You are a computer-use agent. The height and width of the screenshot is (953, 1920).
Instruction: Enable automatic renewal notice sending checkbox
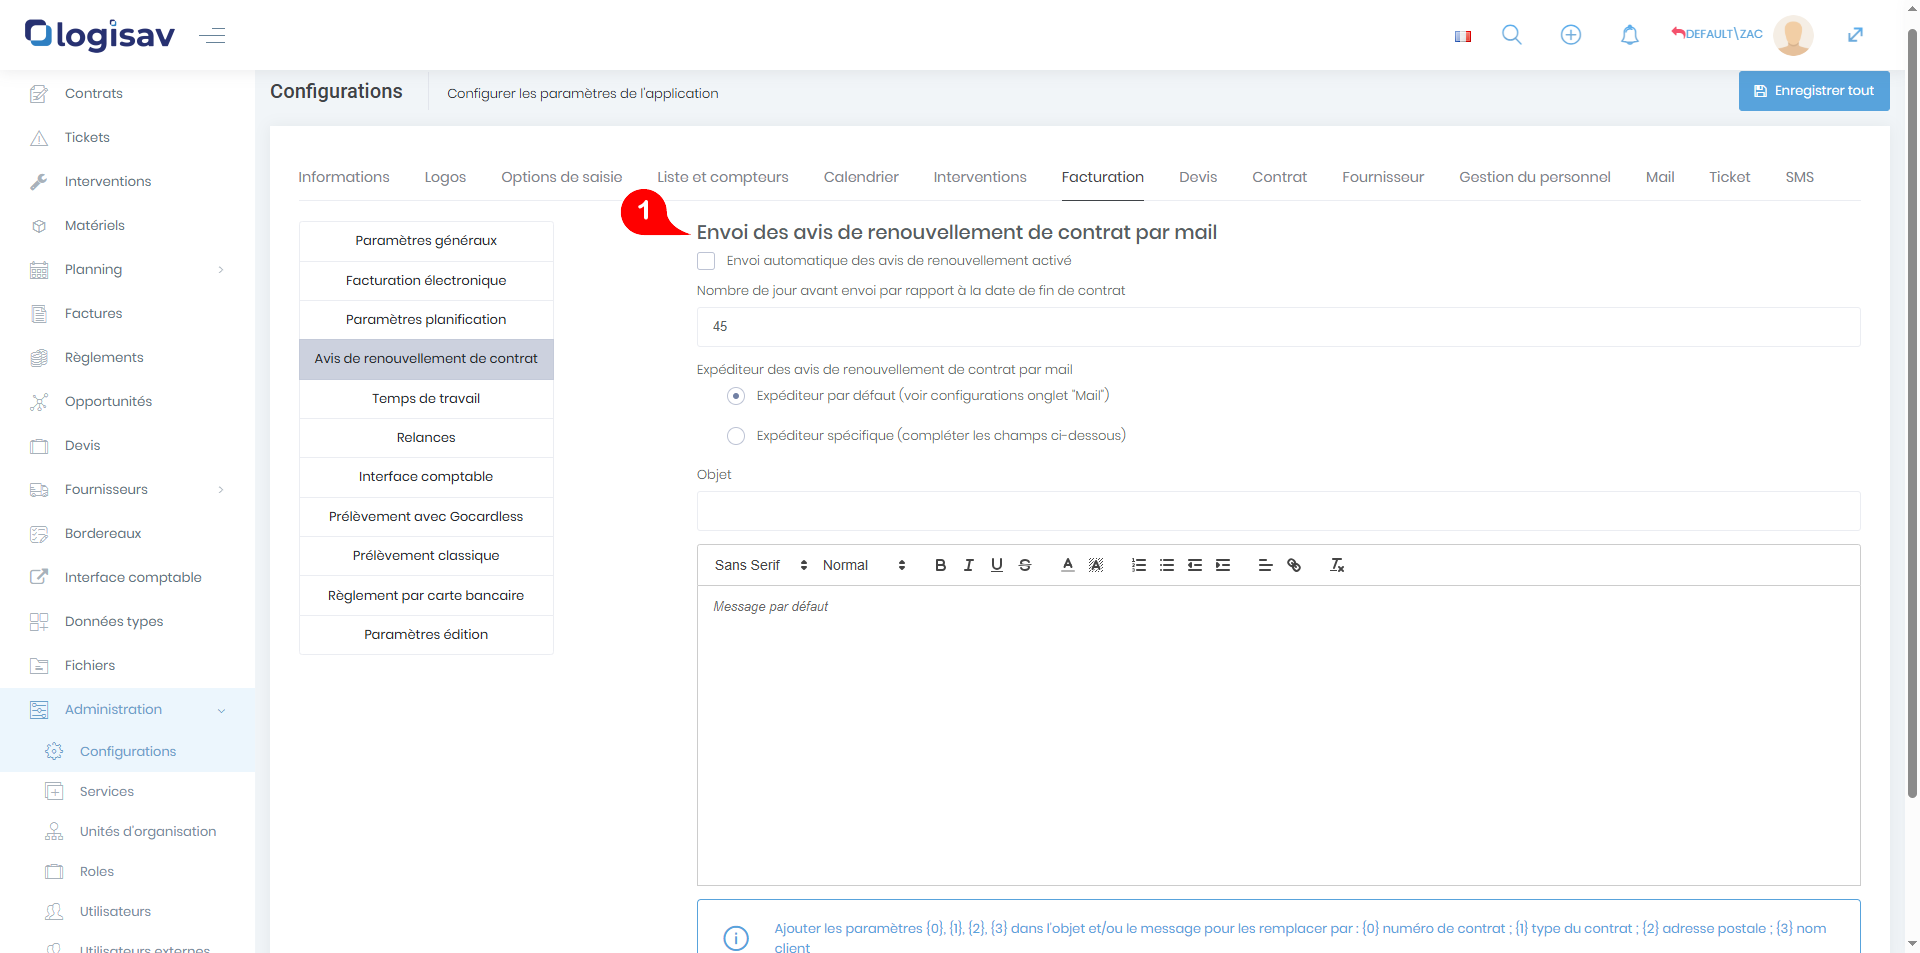(707, 261)
